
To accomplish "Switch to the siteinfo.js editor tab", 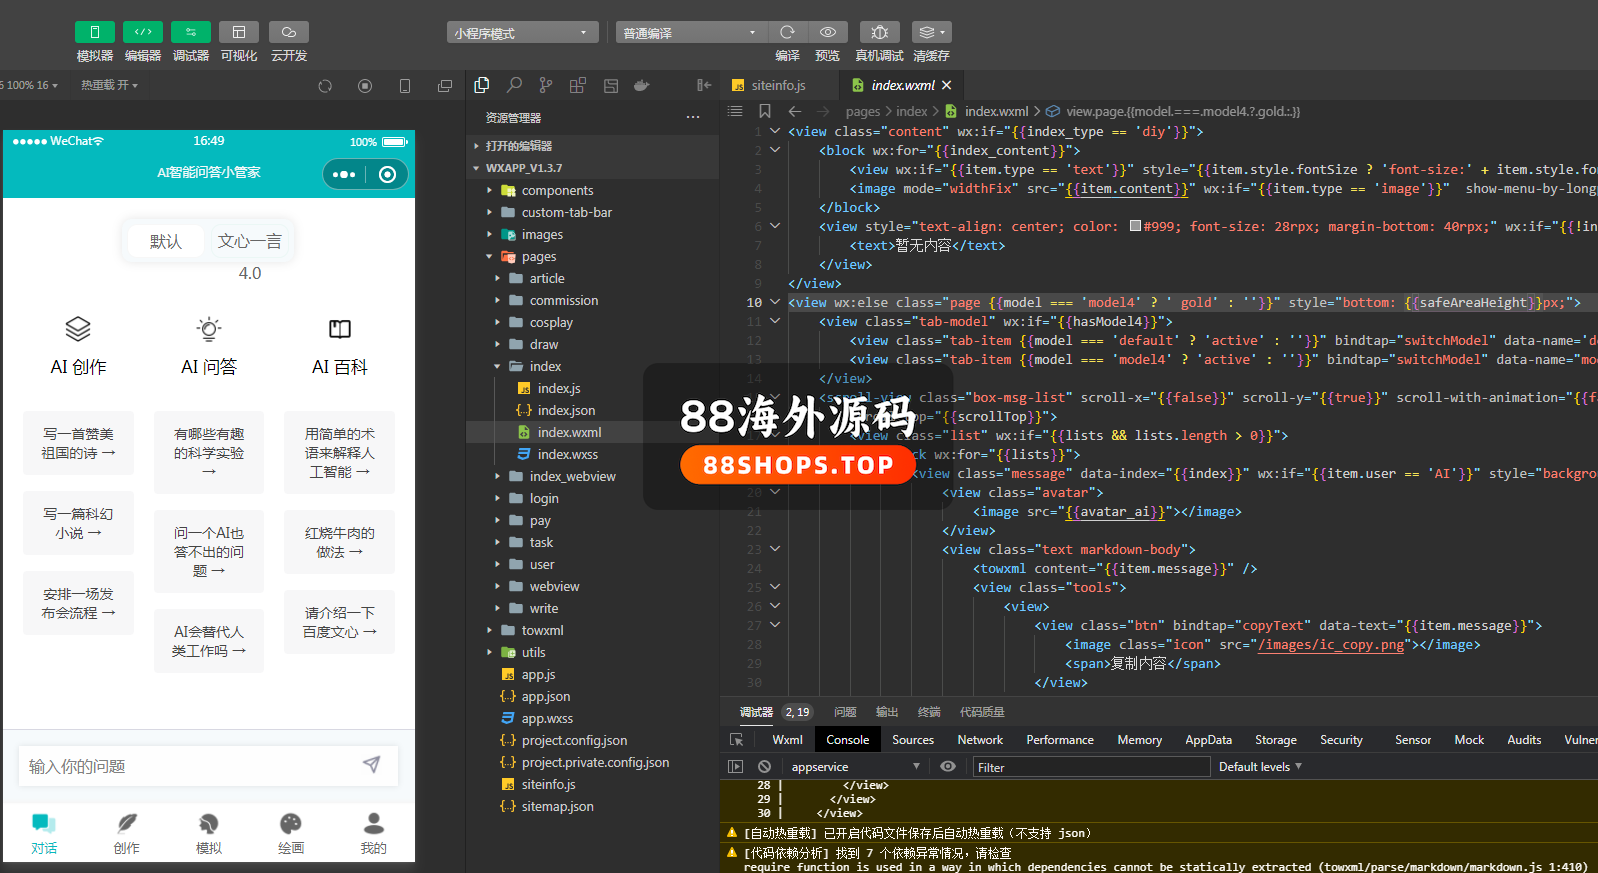I will click(777, 86).
